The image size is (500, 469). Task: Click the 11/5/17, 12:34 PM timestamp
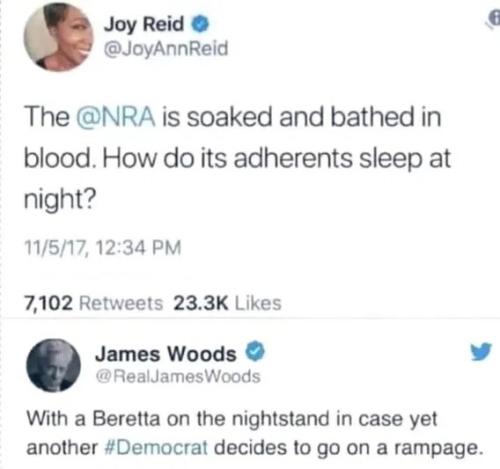pos(103,248)
